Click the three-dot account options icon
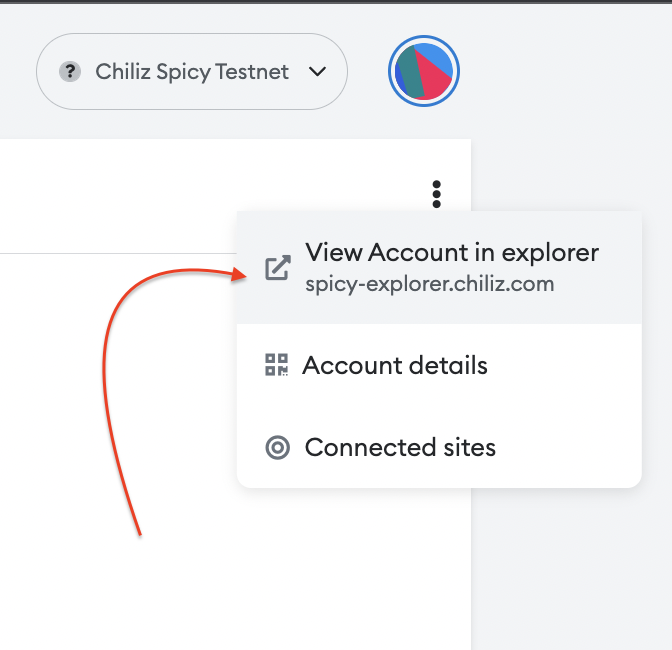This screenshot has width=672, height=650. pos(436,194)
